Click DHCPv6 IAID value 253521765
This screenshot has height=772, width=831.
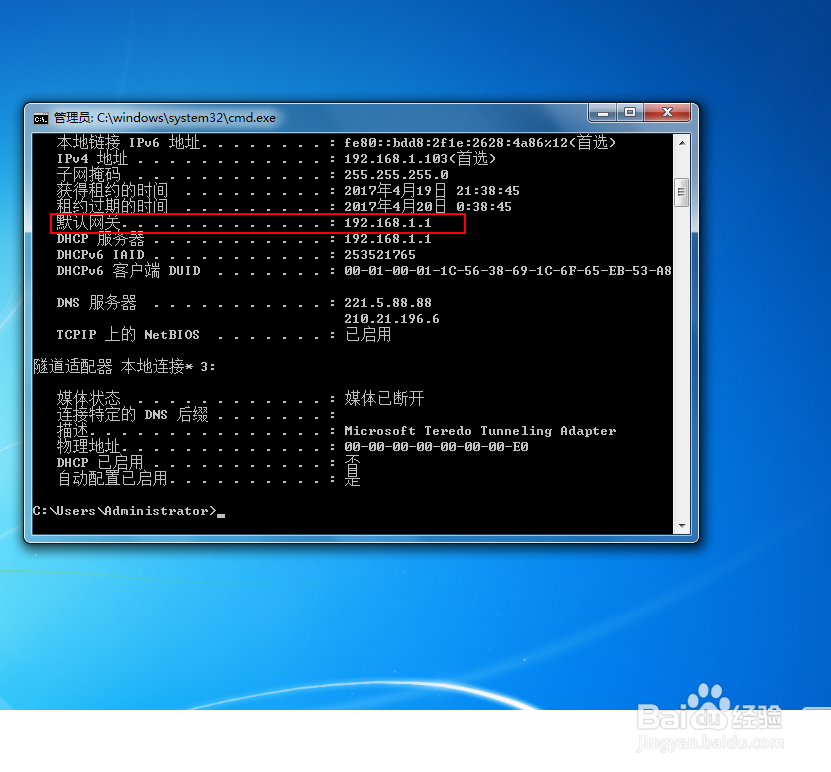pyautogui.click(x=379, y=255)
